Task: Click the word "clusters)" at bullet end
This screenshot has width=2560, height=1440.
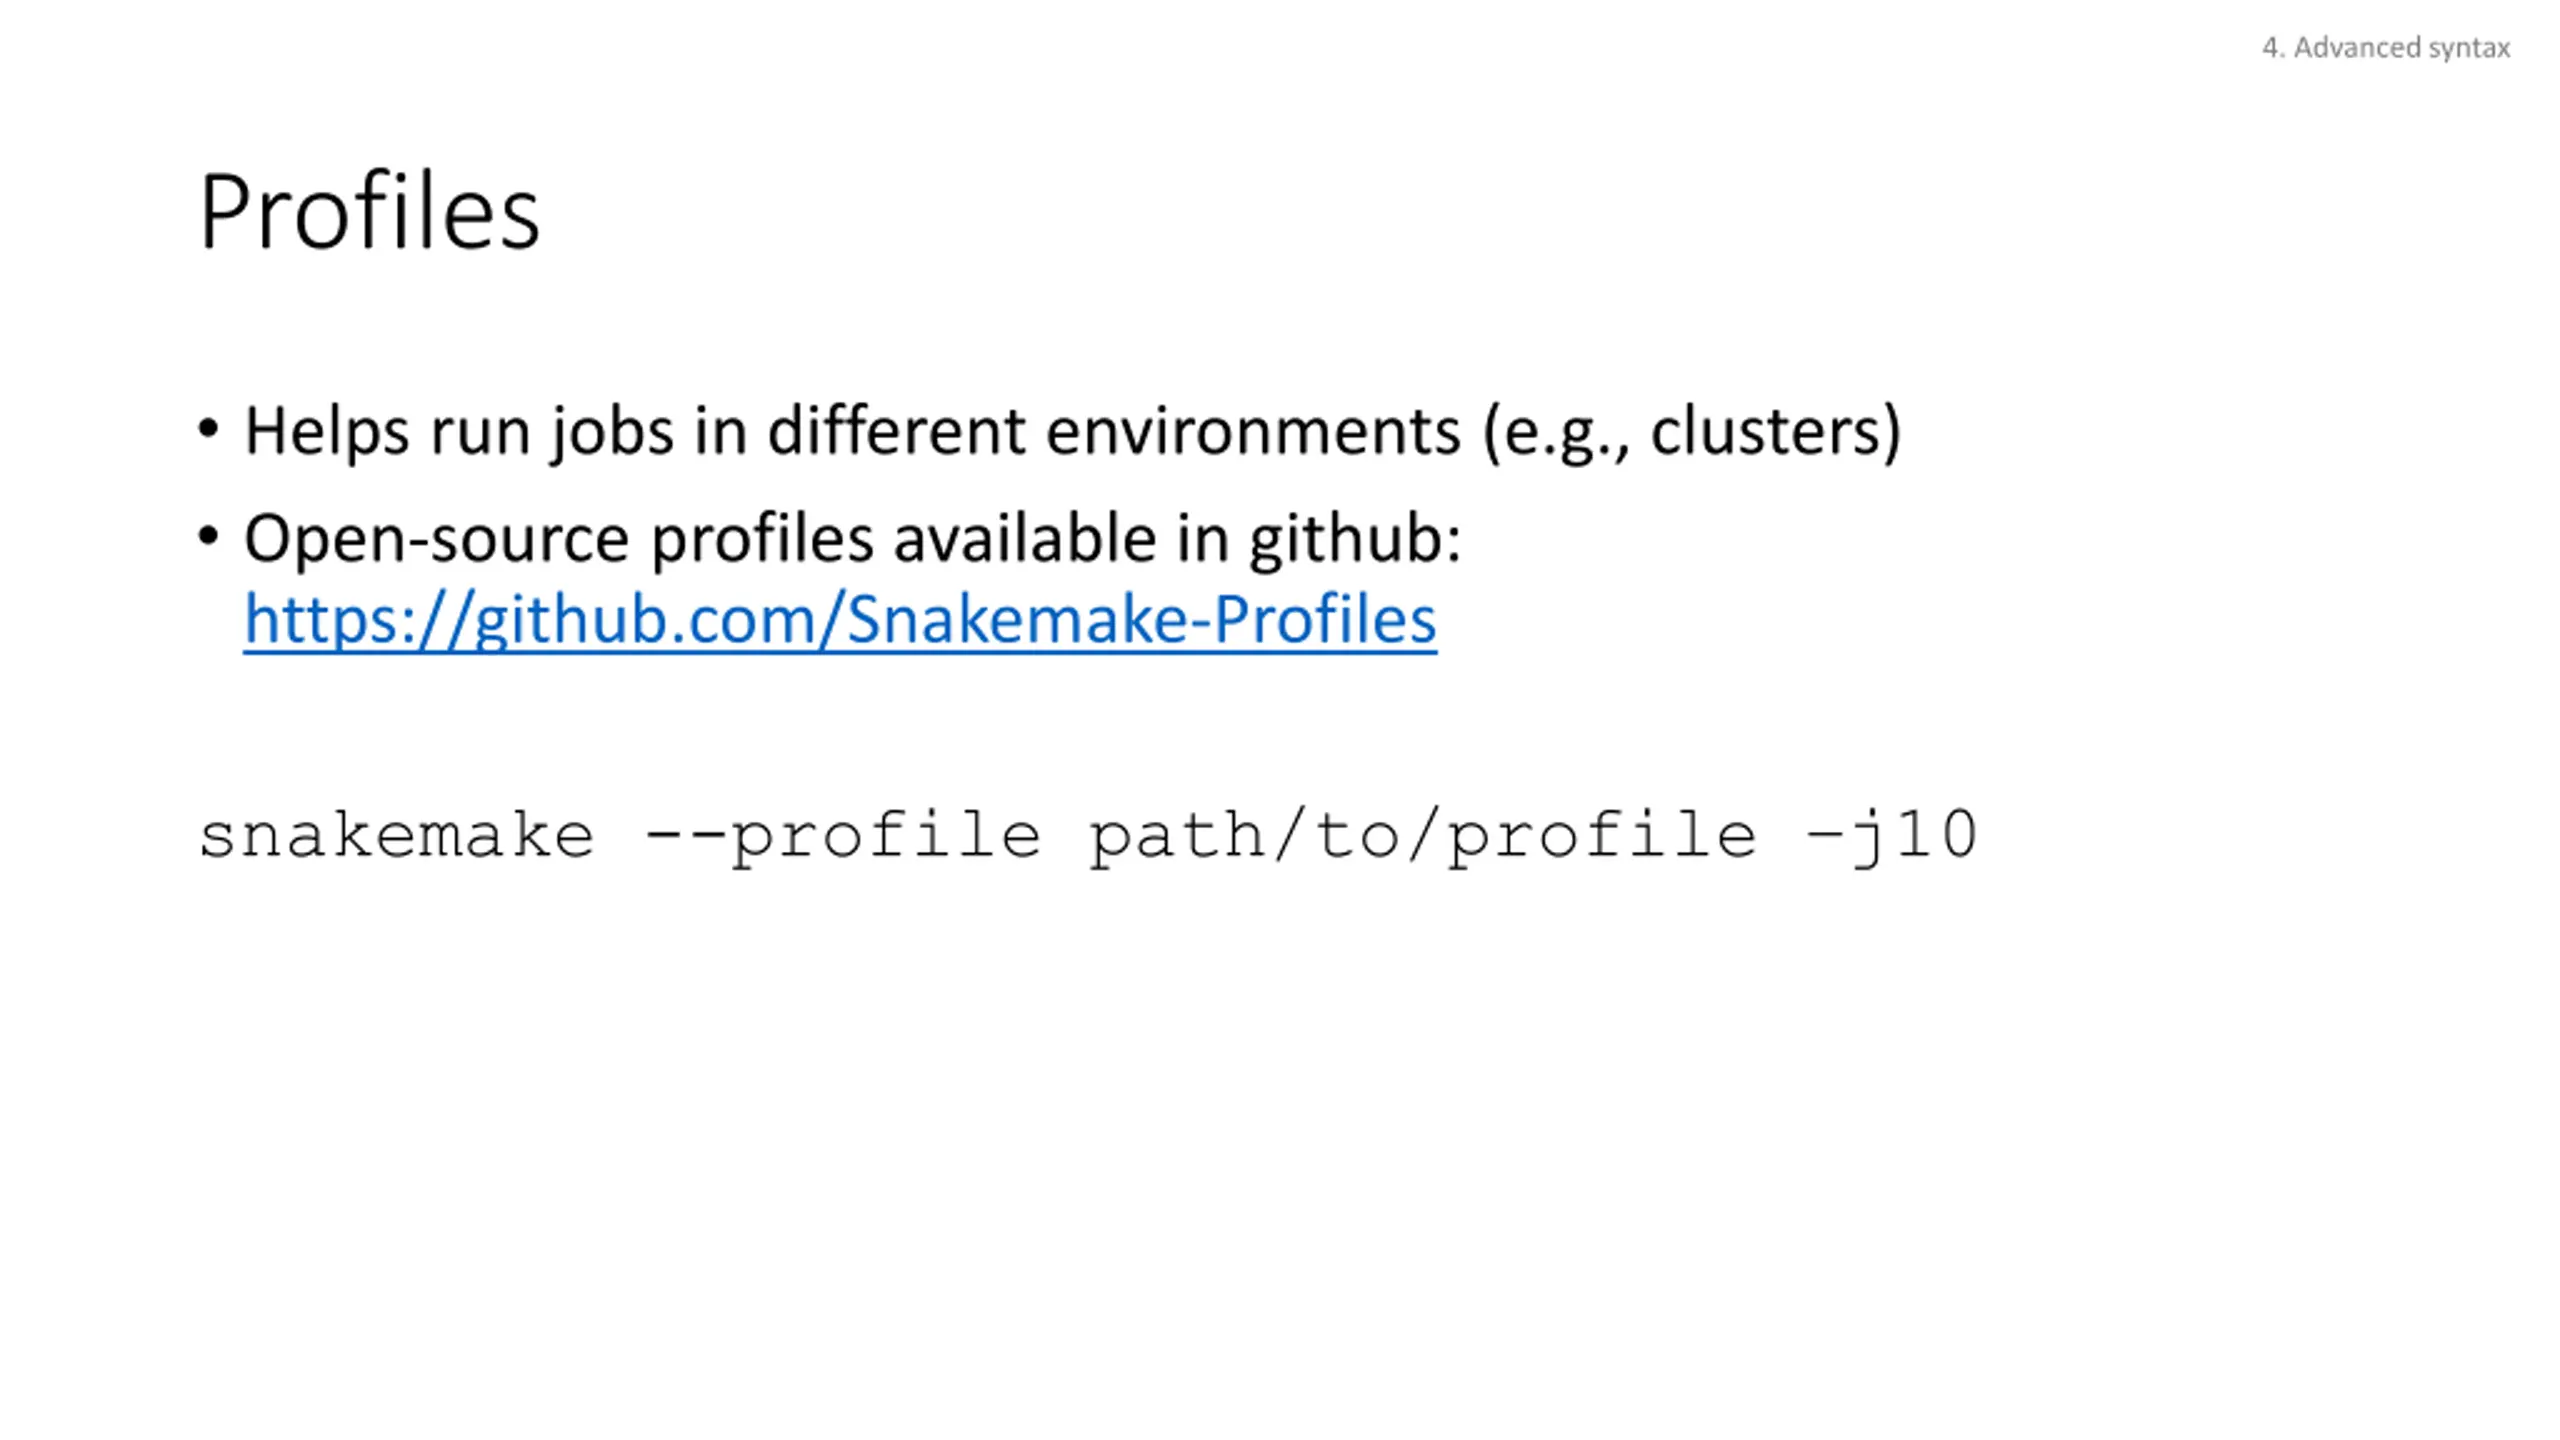Action: click(x=1775, y=432)
